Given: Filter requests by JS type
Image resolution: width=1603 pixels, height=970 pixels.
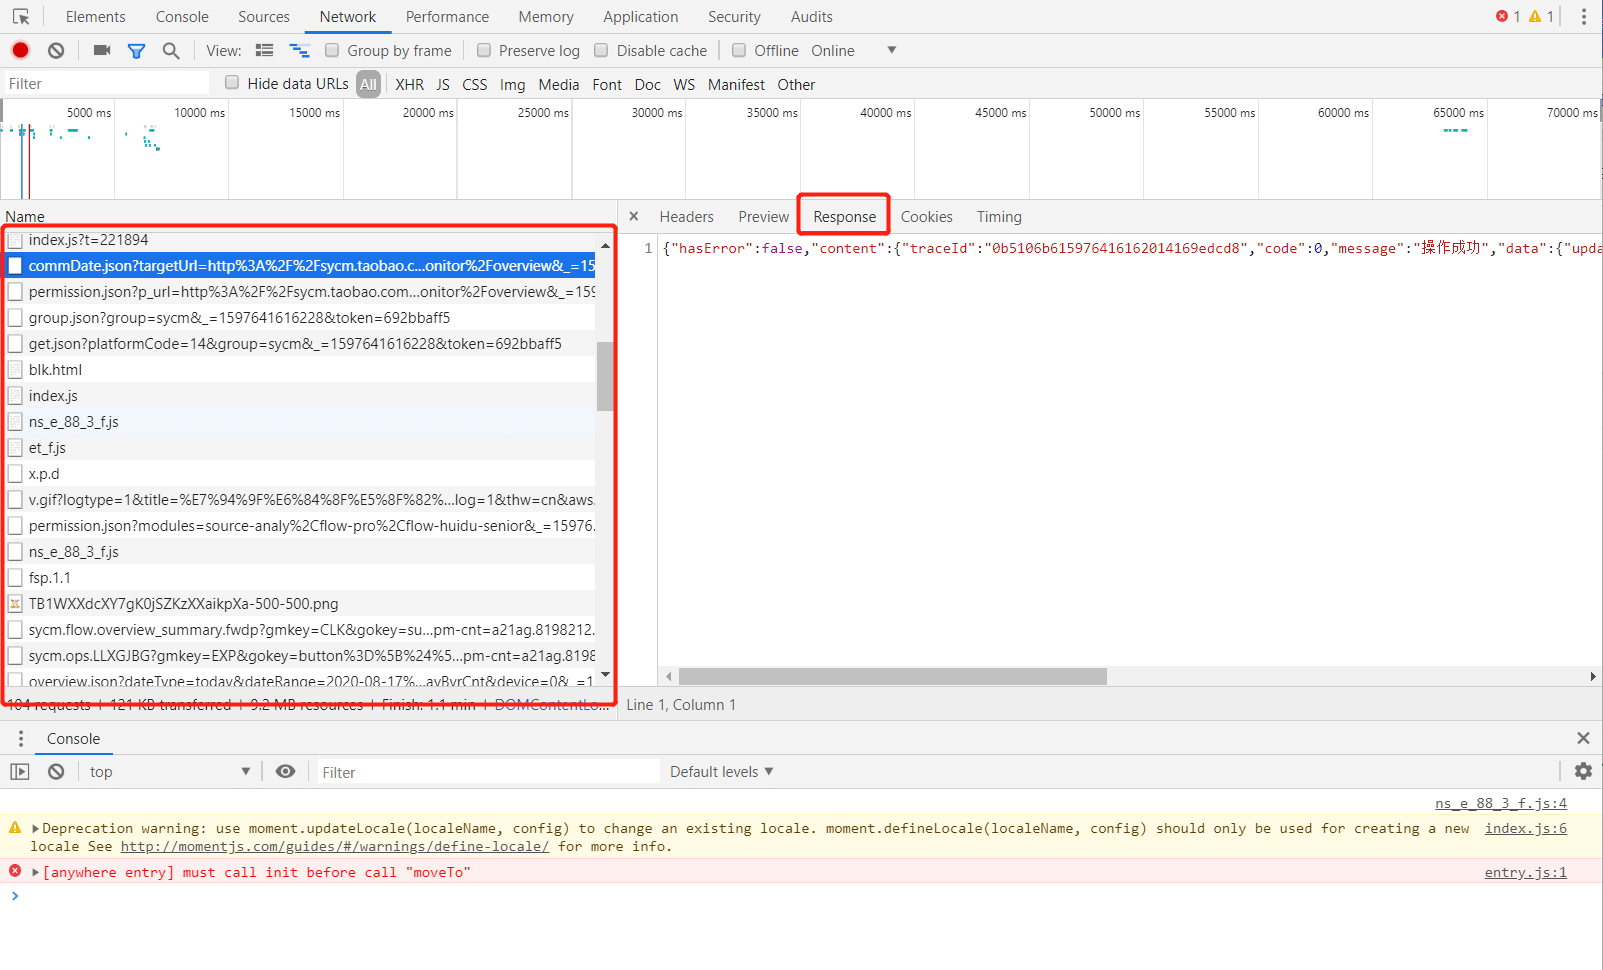Looking at the screenshot, I should tap(443, 84).
